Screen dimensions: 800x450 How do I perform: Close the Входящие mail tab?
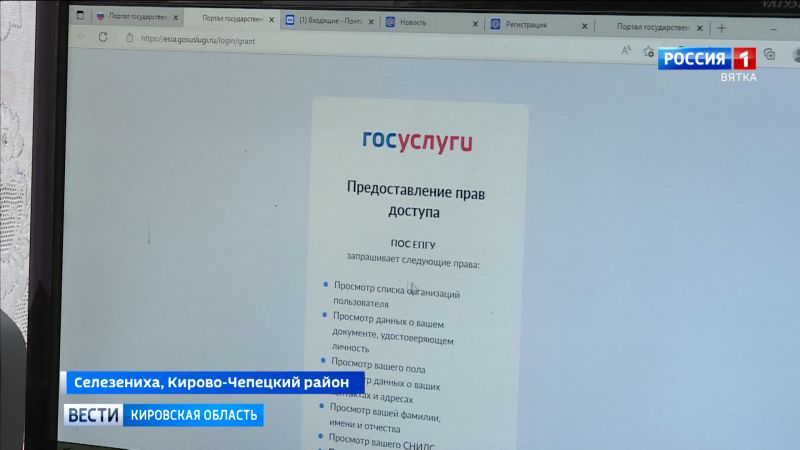click(371, 21)
